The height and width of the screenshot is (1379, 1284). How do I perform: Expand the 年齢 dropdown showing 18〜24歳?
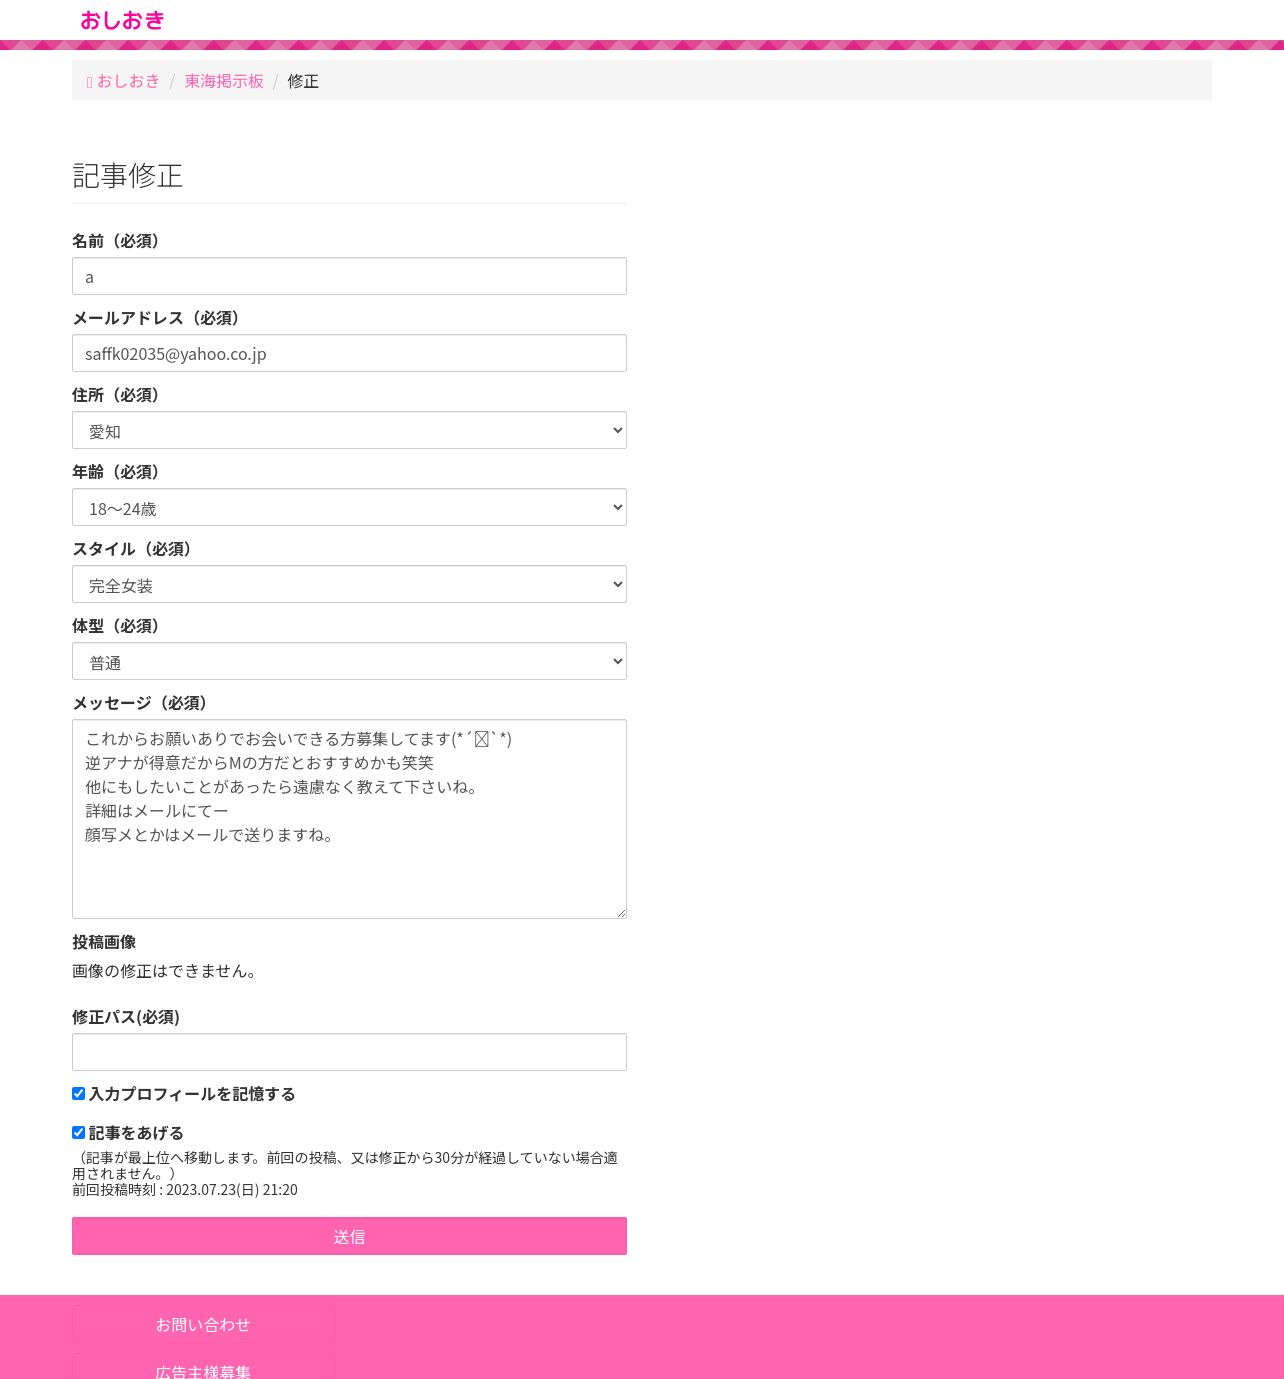(x=349, y=507)
